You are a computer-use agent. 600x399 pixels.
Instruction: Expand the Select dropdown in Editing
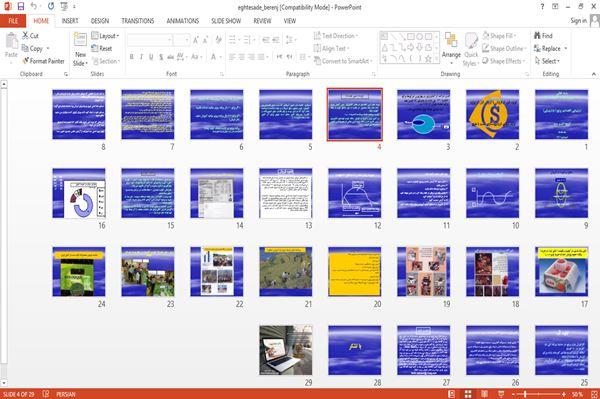click(x=547, y=61)
